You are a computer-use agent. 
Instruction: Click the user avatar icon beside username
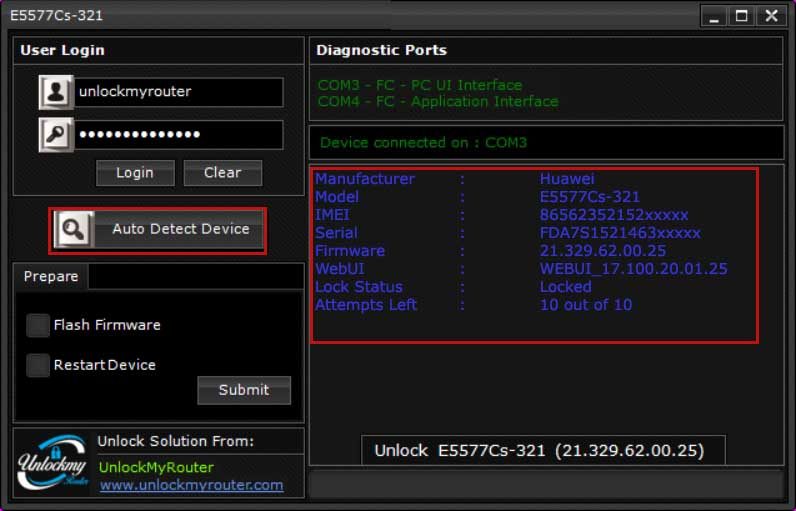pos(56,92)
